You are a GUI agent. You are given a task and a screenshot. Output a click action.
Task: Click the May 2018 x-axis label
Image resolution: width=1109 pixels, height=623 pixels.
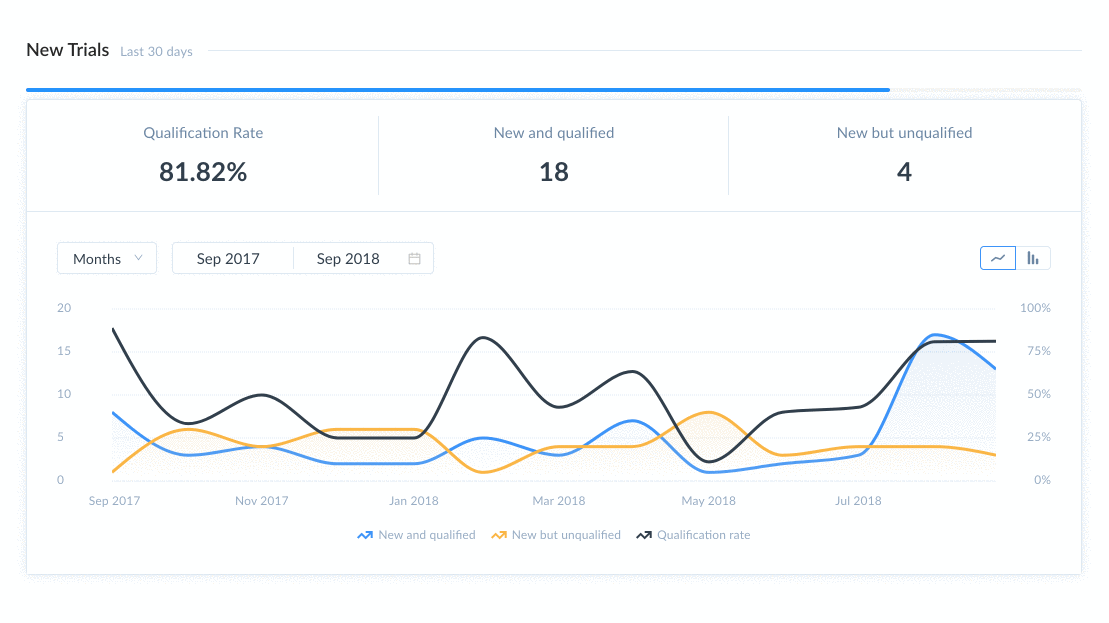pos(709,501)
